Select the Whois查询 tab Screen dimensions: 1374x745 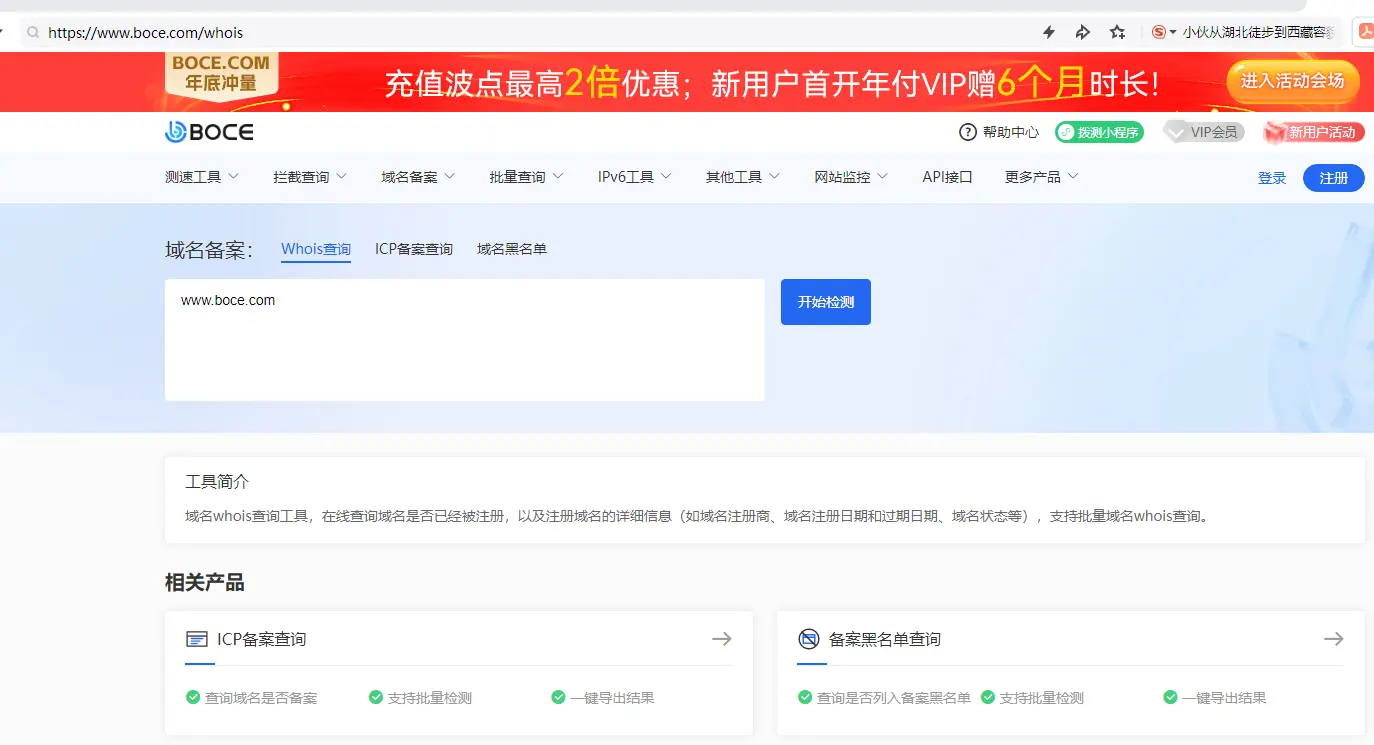316,249
